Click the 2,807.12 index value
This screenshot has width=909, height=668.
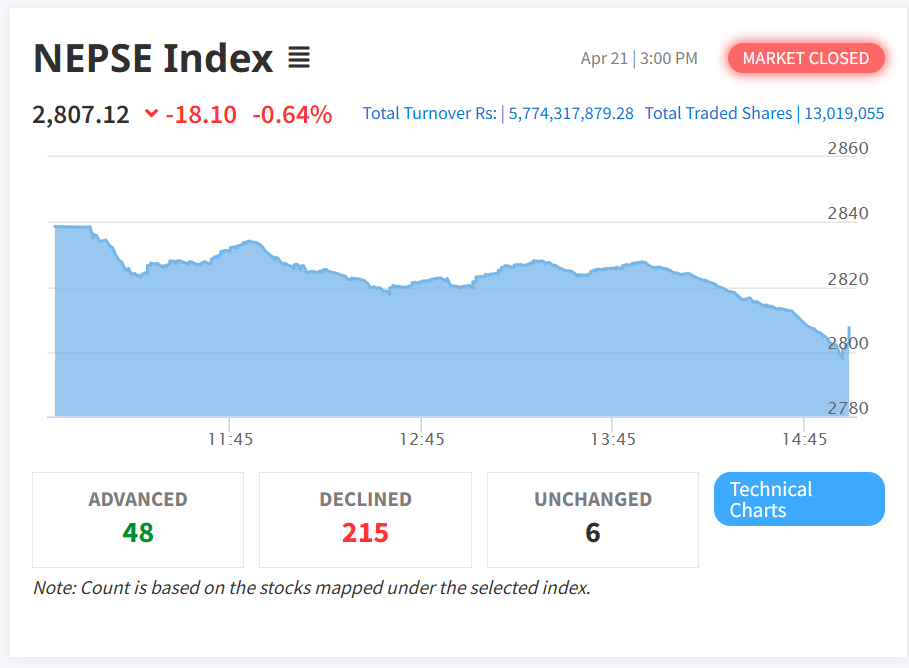coord(81,114)
